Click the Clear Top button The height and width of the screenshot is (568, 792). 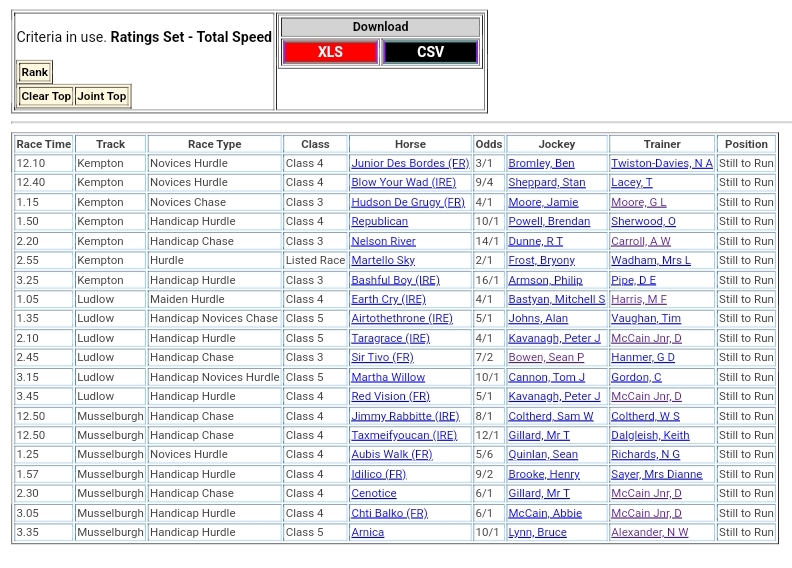pyautogui.click(x=46, y=96)
